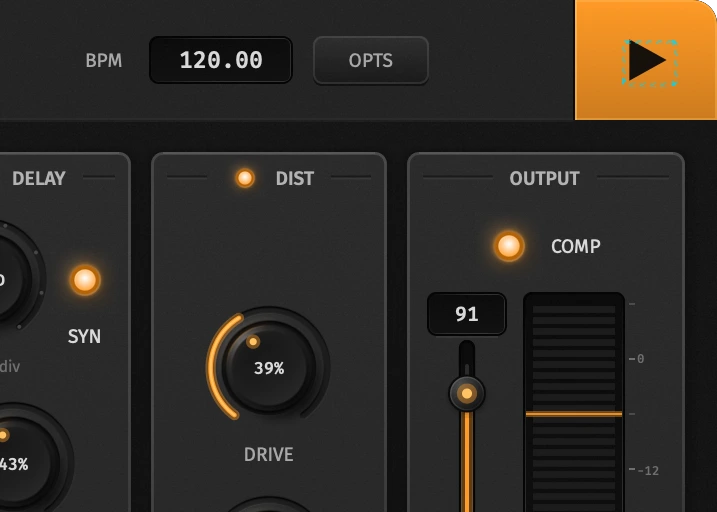Click the COMP label text

(x=576, y=246)
